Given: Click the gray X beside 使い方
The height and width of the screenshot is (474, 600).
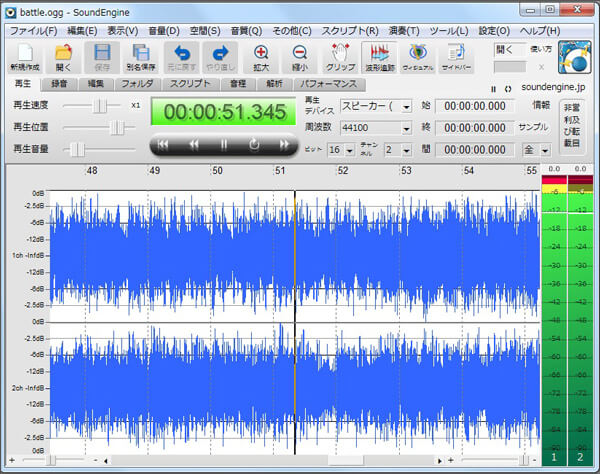Looking at the screenshot, I should pos(541,67).
